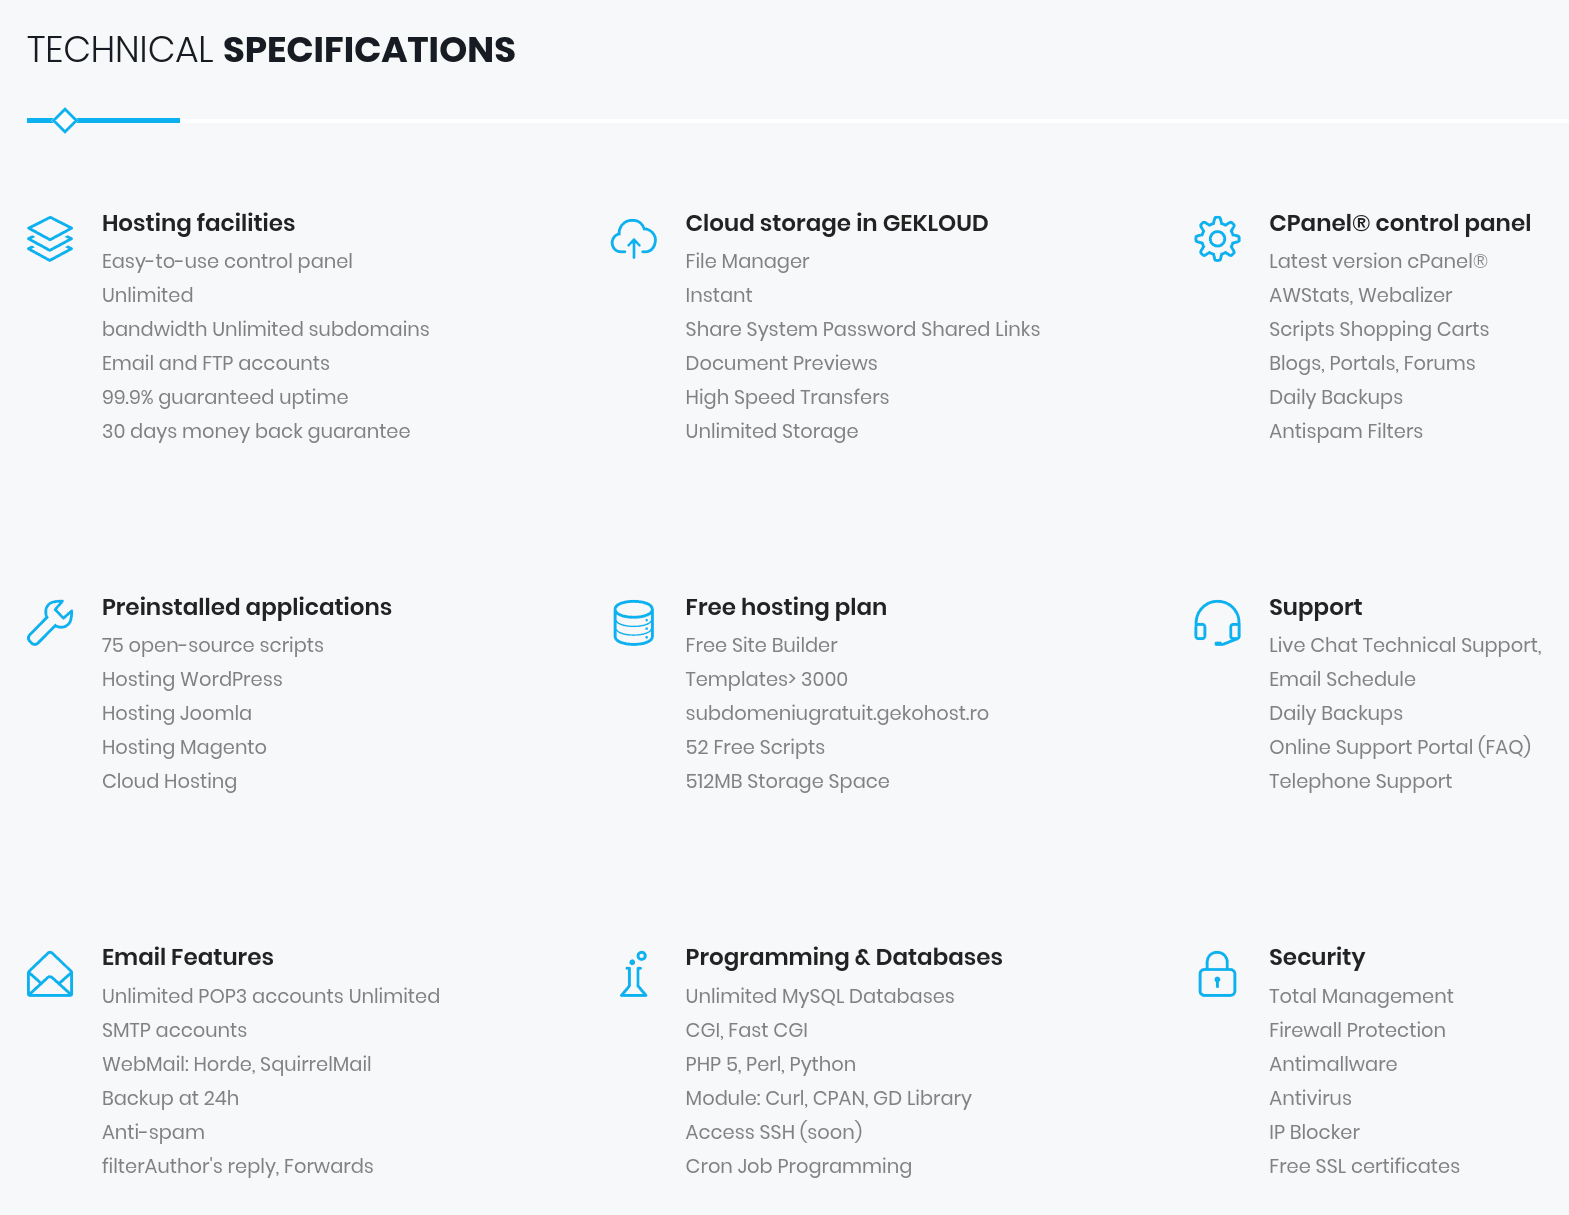Select the Hosting WordPress item
The image size is (1569, 1215).
[x=192, y=679]
